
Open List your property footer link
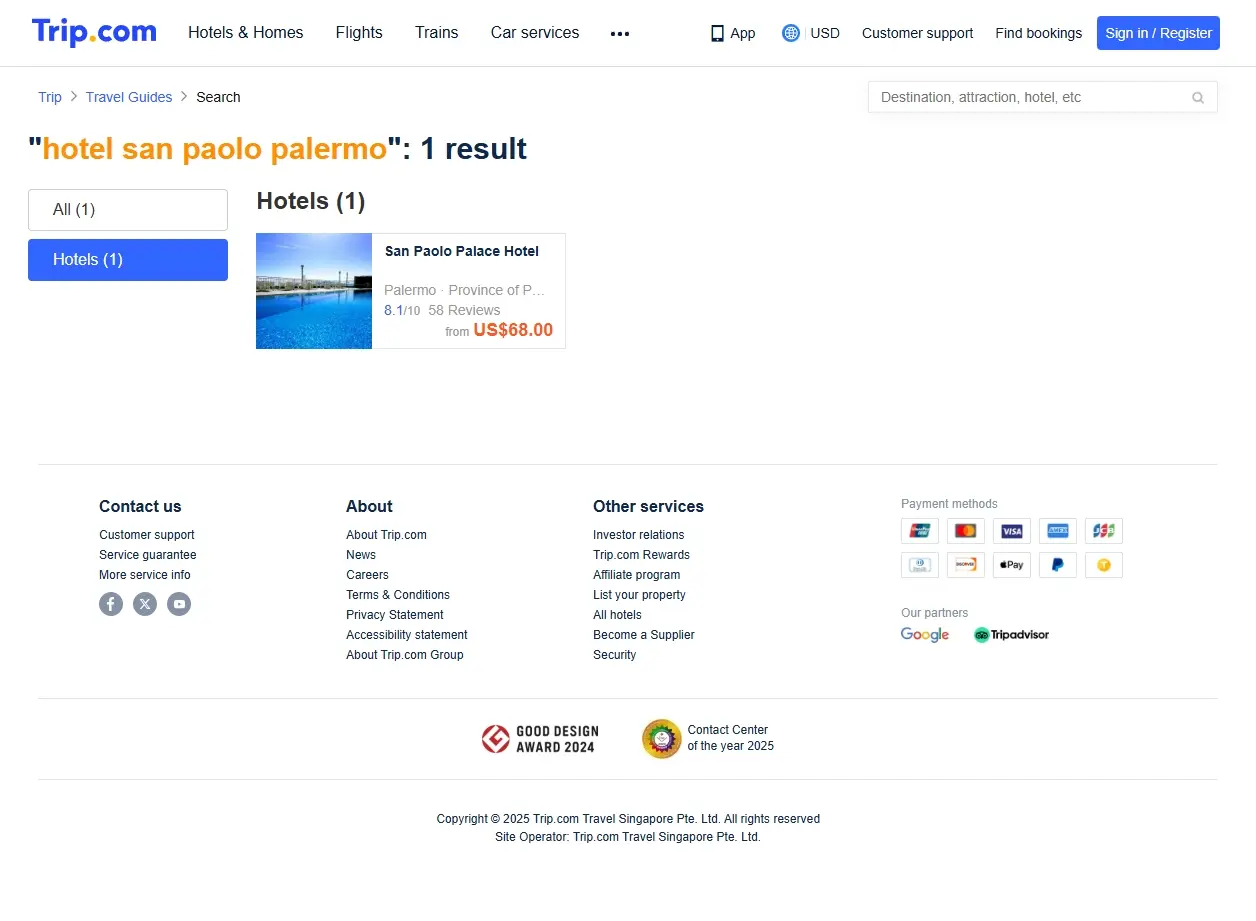(639, 595)
